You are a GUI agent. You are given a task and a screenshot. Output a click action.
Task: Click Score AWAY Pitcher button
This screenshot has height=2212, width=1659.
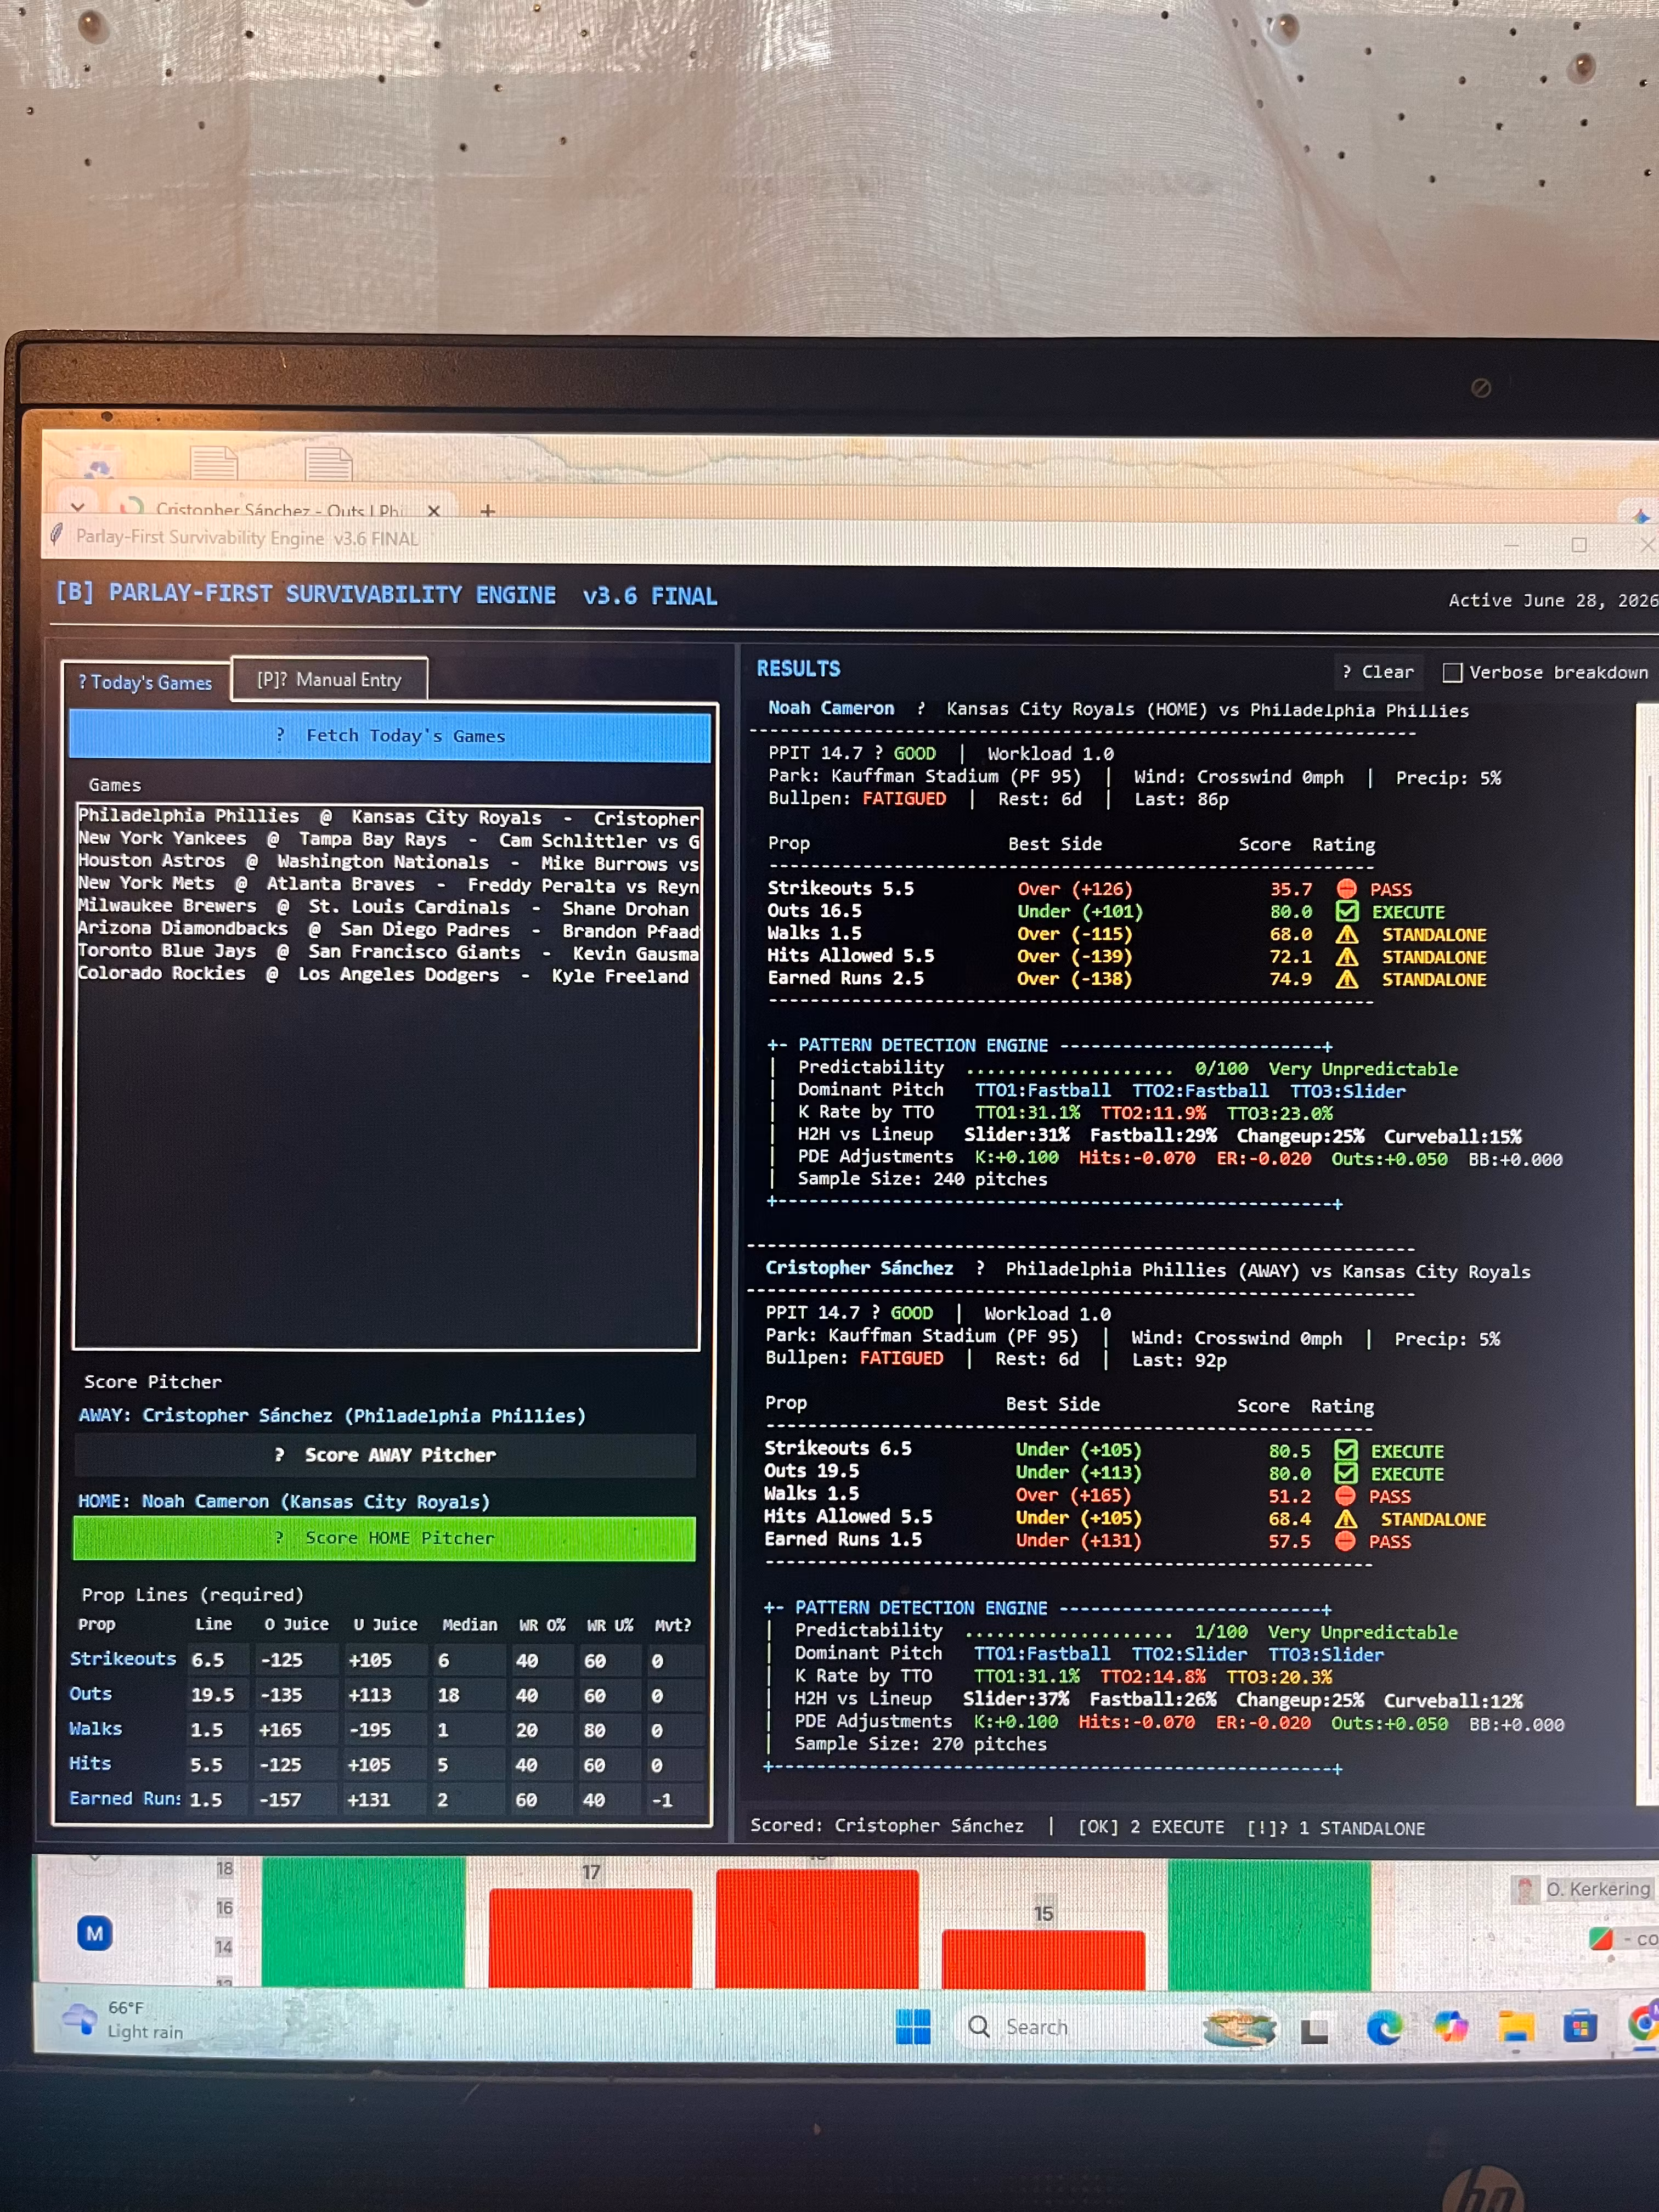coord(385,1455)
